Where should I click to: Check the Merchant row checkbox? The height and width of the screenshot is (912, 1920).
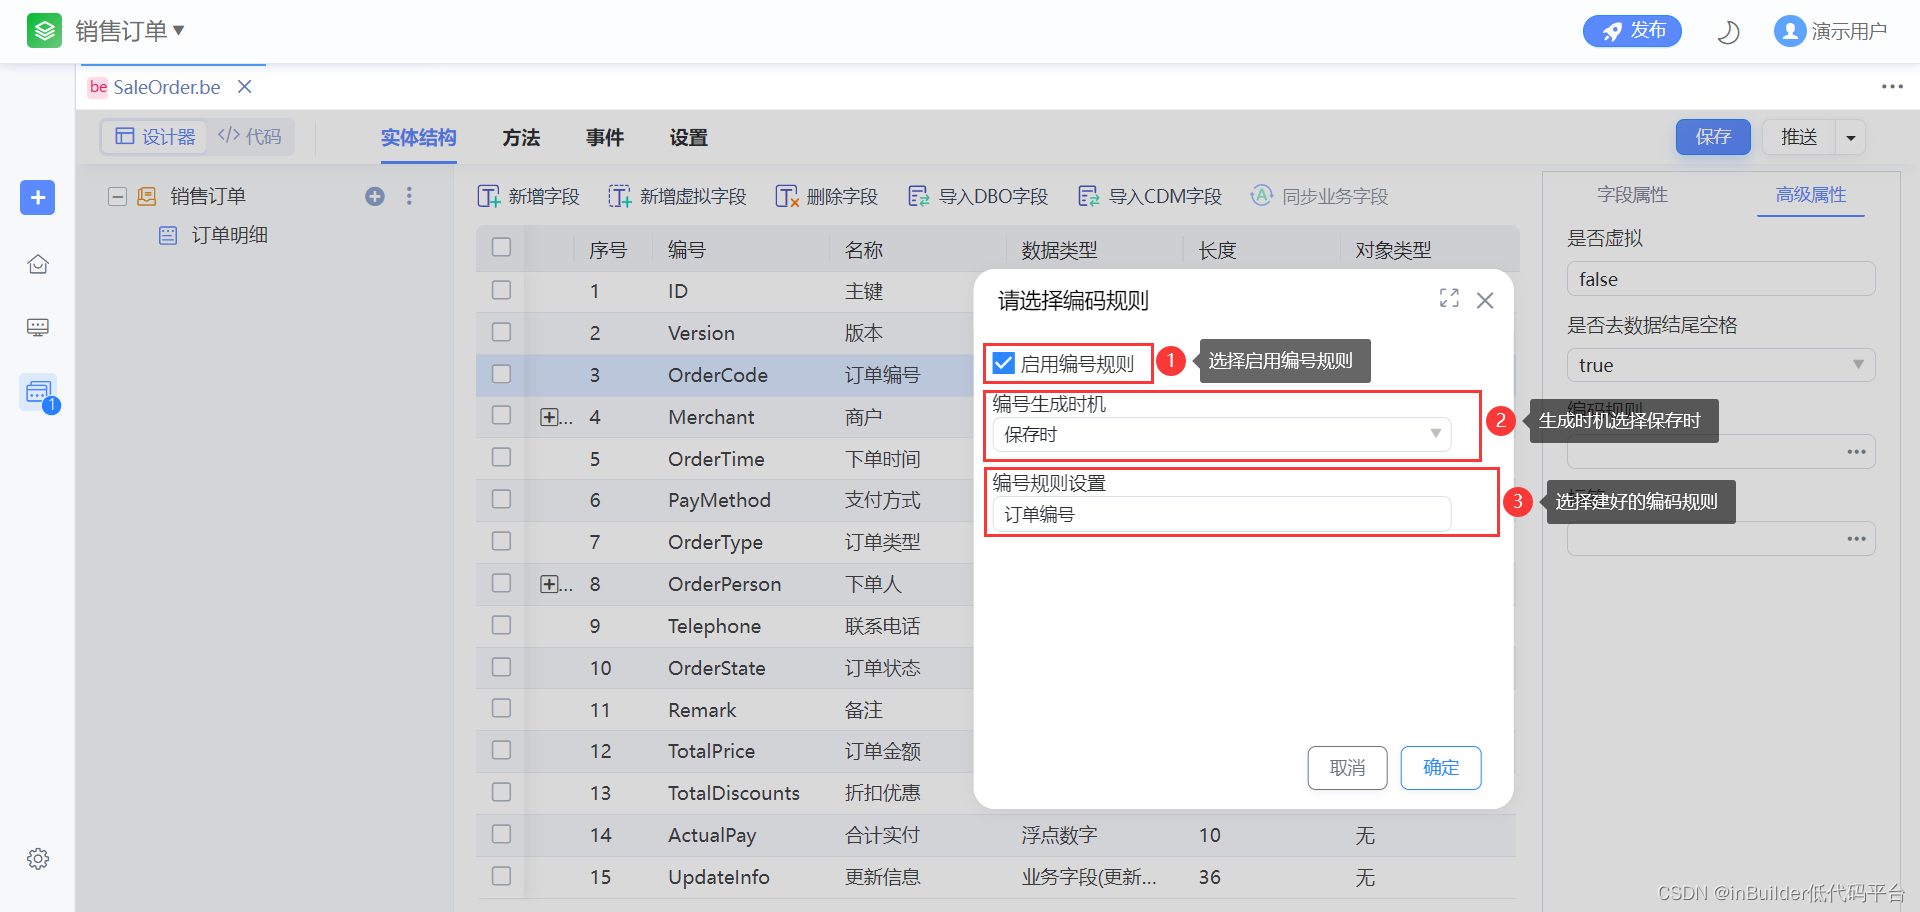pos(502,415)
